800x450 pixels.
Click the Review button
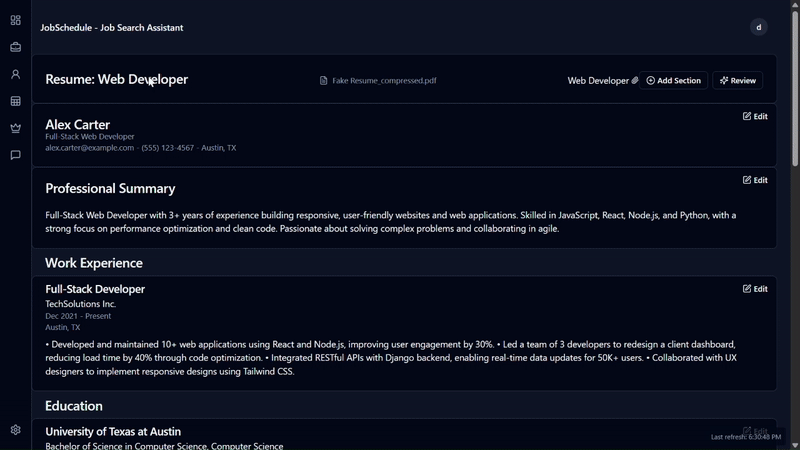coord(738,81)
